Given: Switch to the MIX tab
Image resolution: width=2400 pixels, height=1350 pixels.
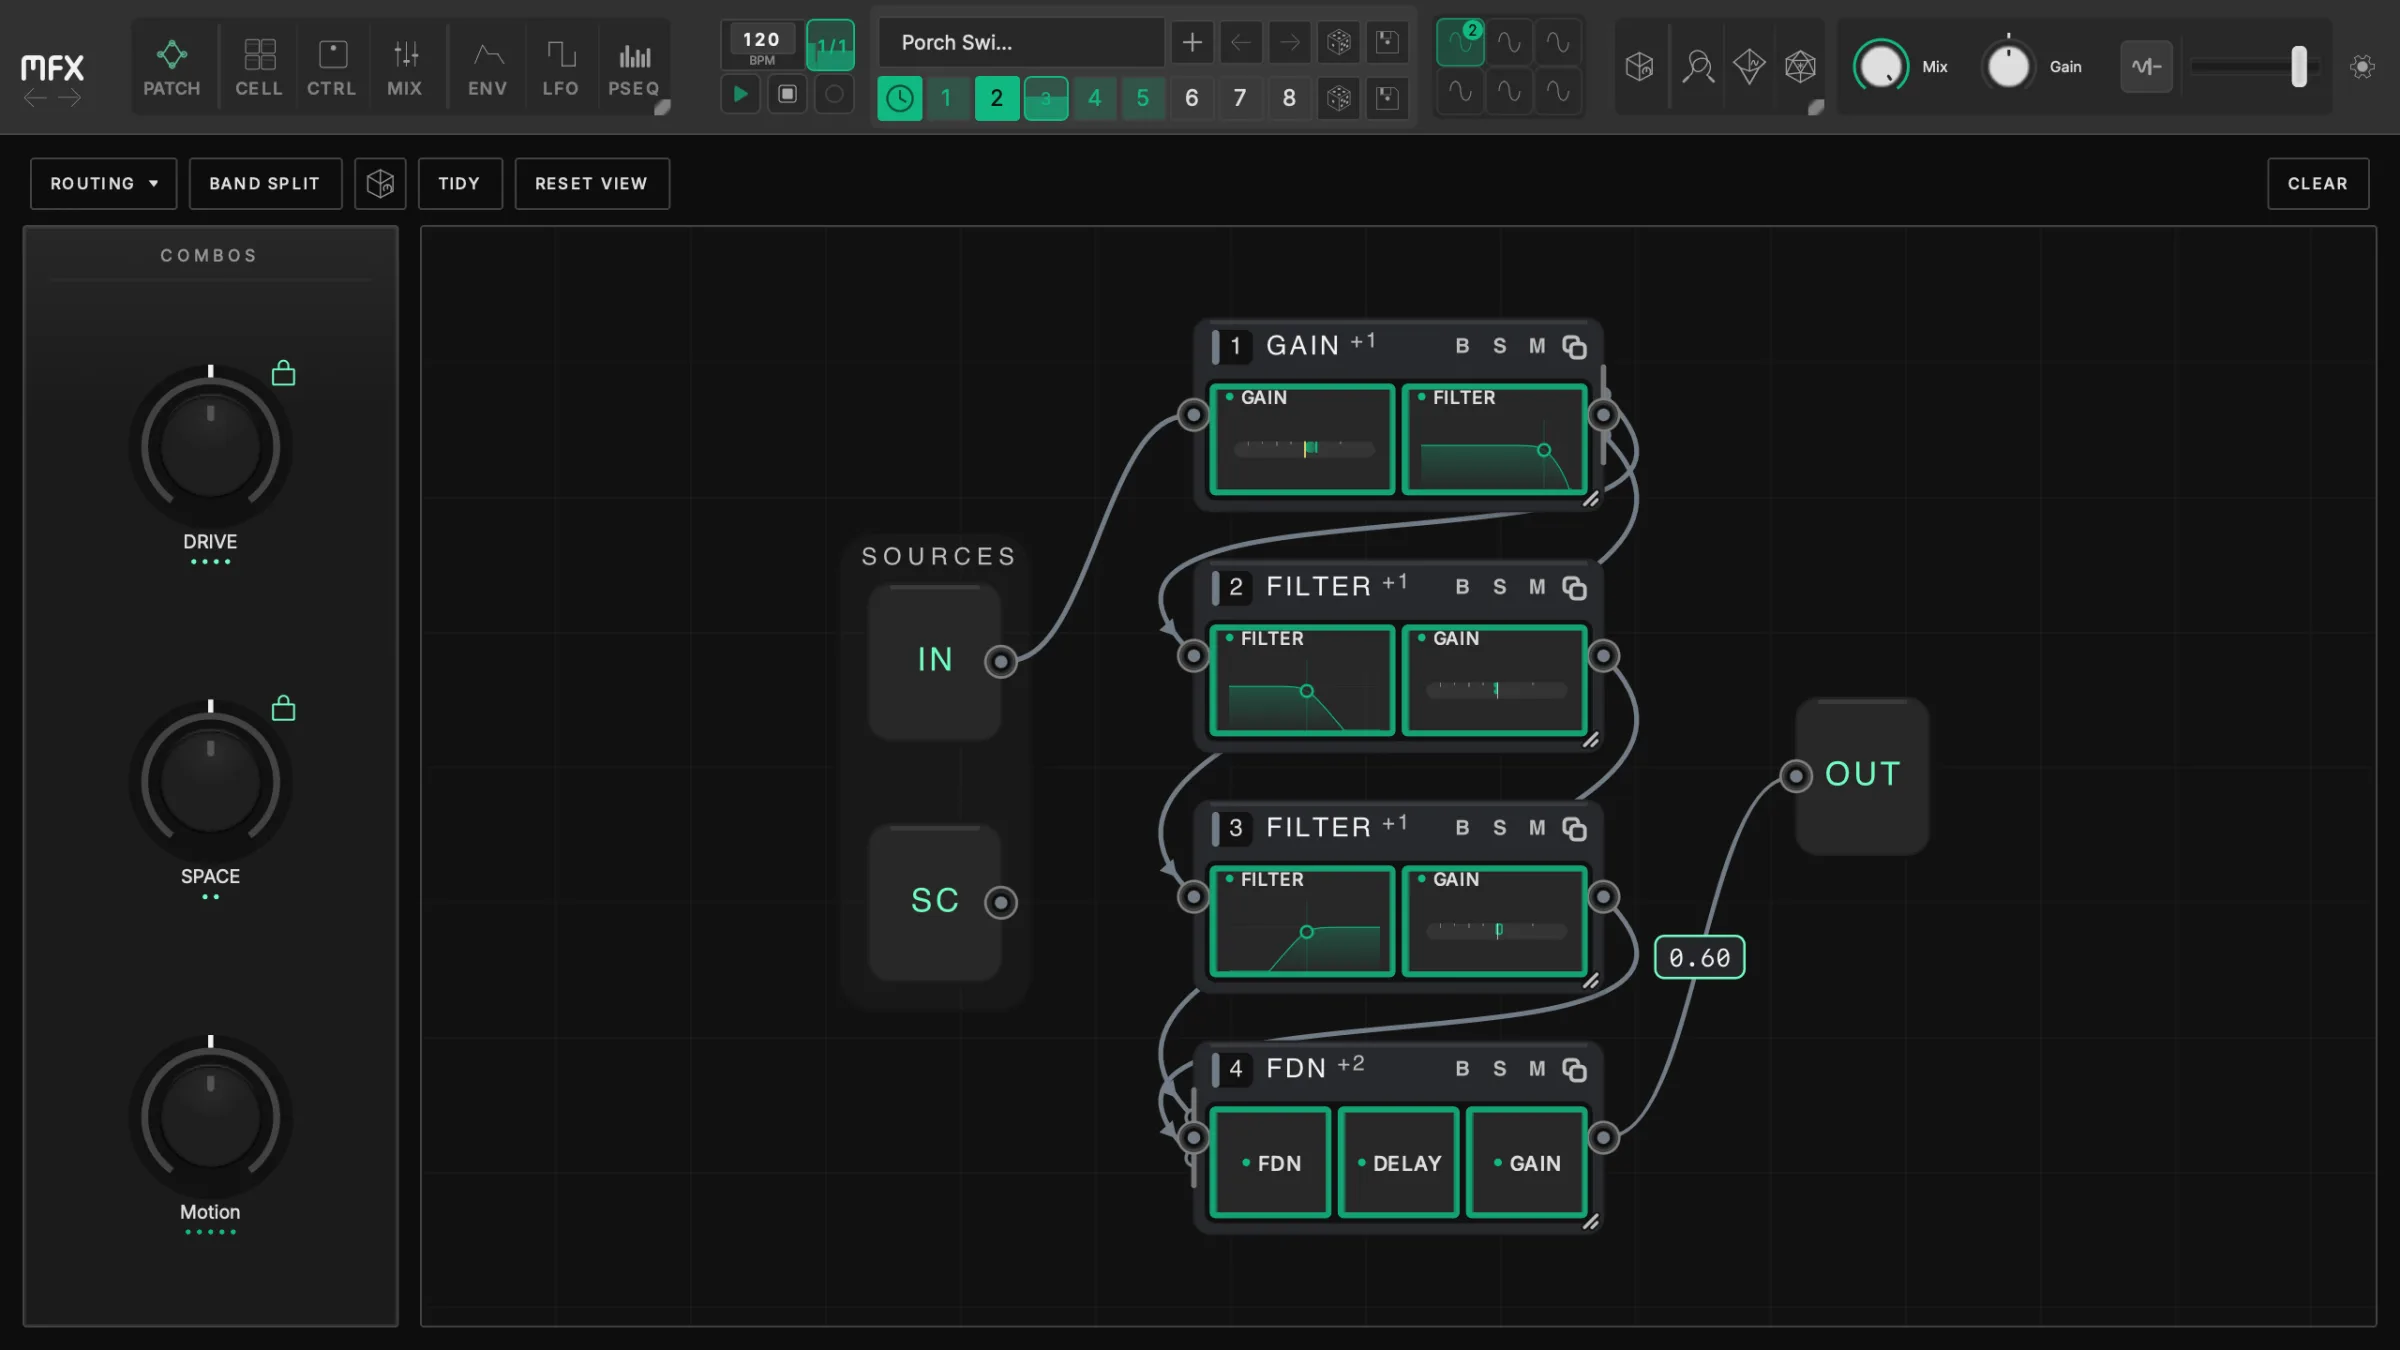Looking at the screenshot, I should click(405, 67).
